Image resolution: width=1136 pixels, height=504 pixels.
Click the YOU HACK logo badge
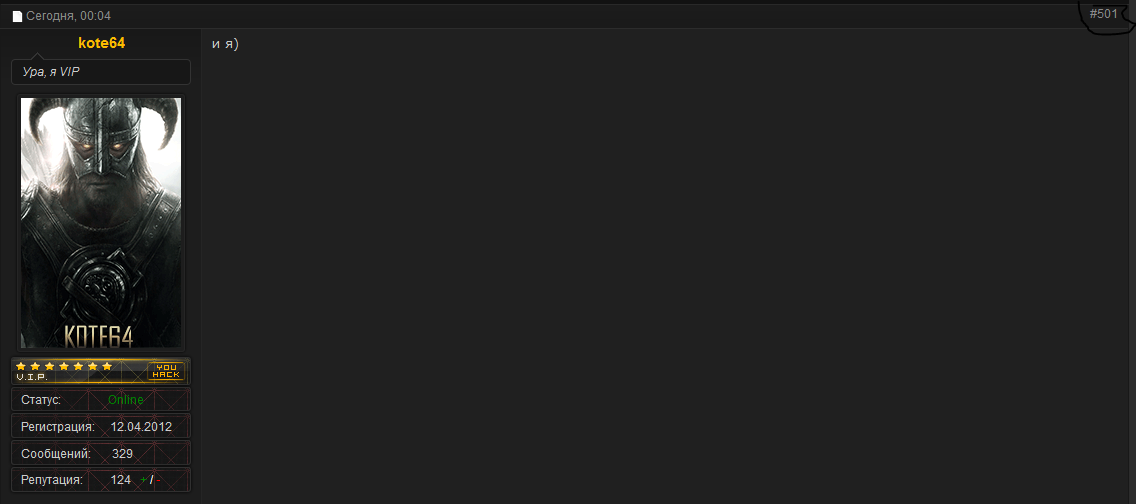coord(166,371)
